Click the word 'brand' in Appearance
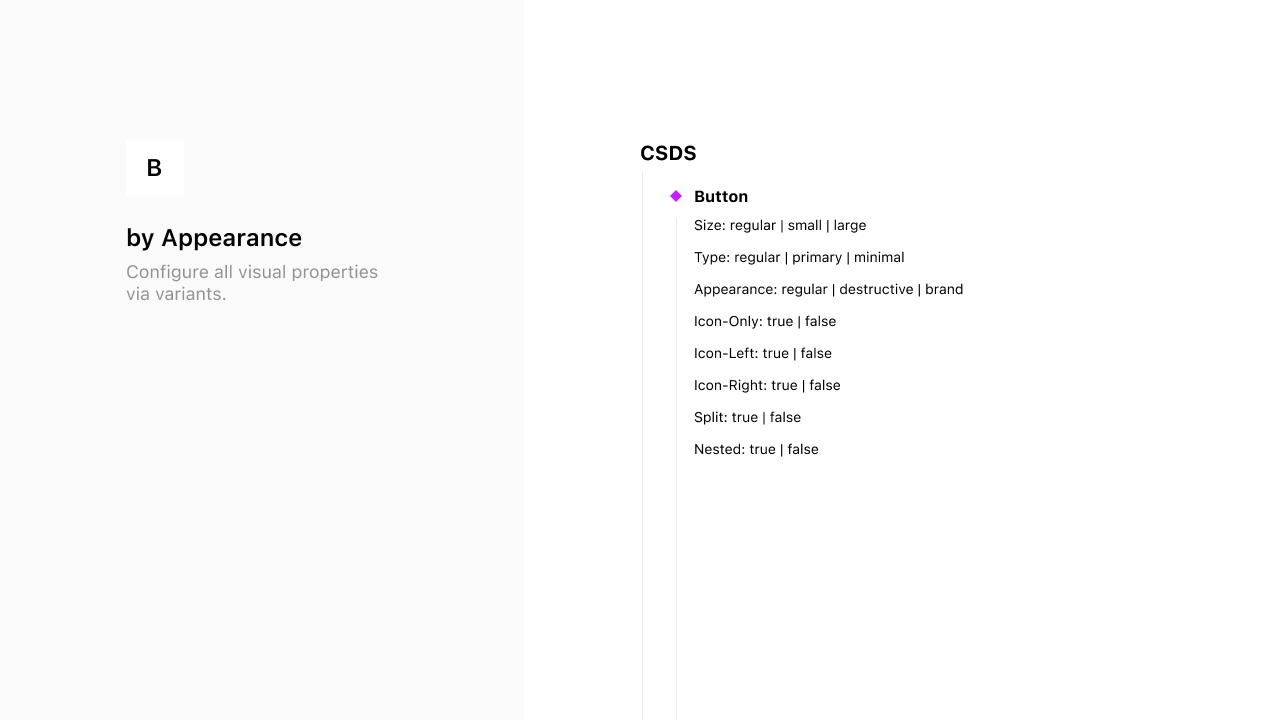The height and width of the screenshot is (720, 1280). point(944,289)
